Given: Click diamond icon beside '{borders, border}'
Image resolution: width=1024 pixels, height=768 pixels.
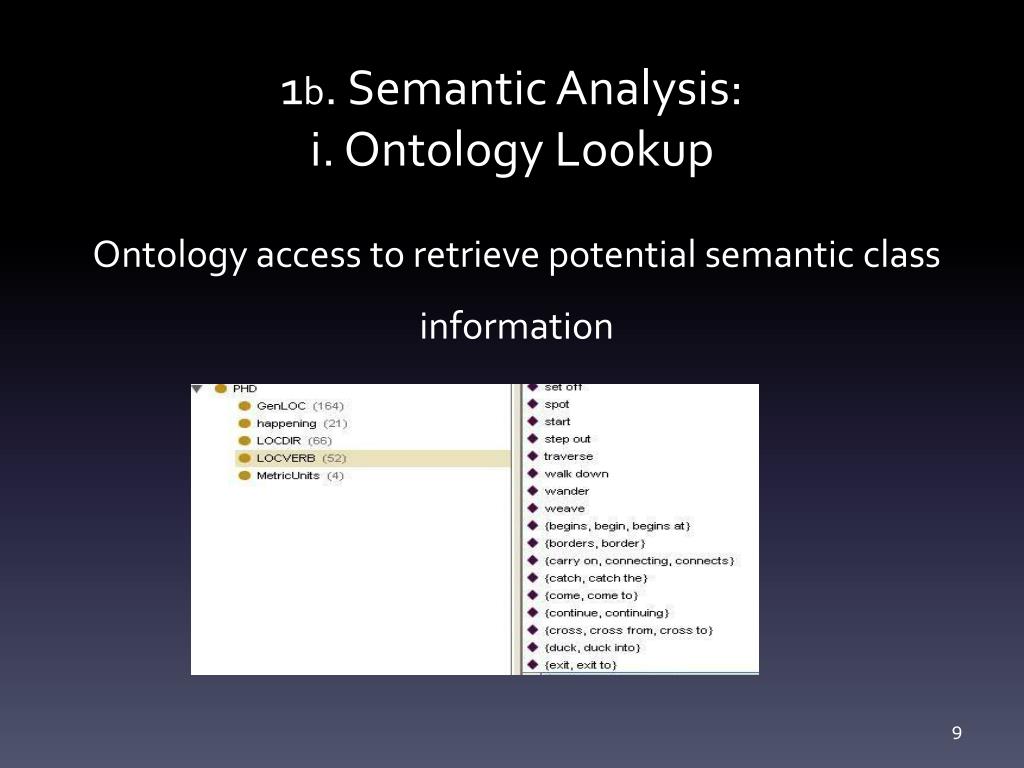Looking at the screenshot, I should tap(533, 543).
